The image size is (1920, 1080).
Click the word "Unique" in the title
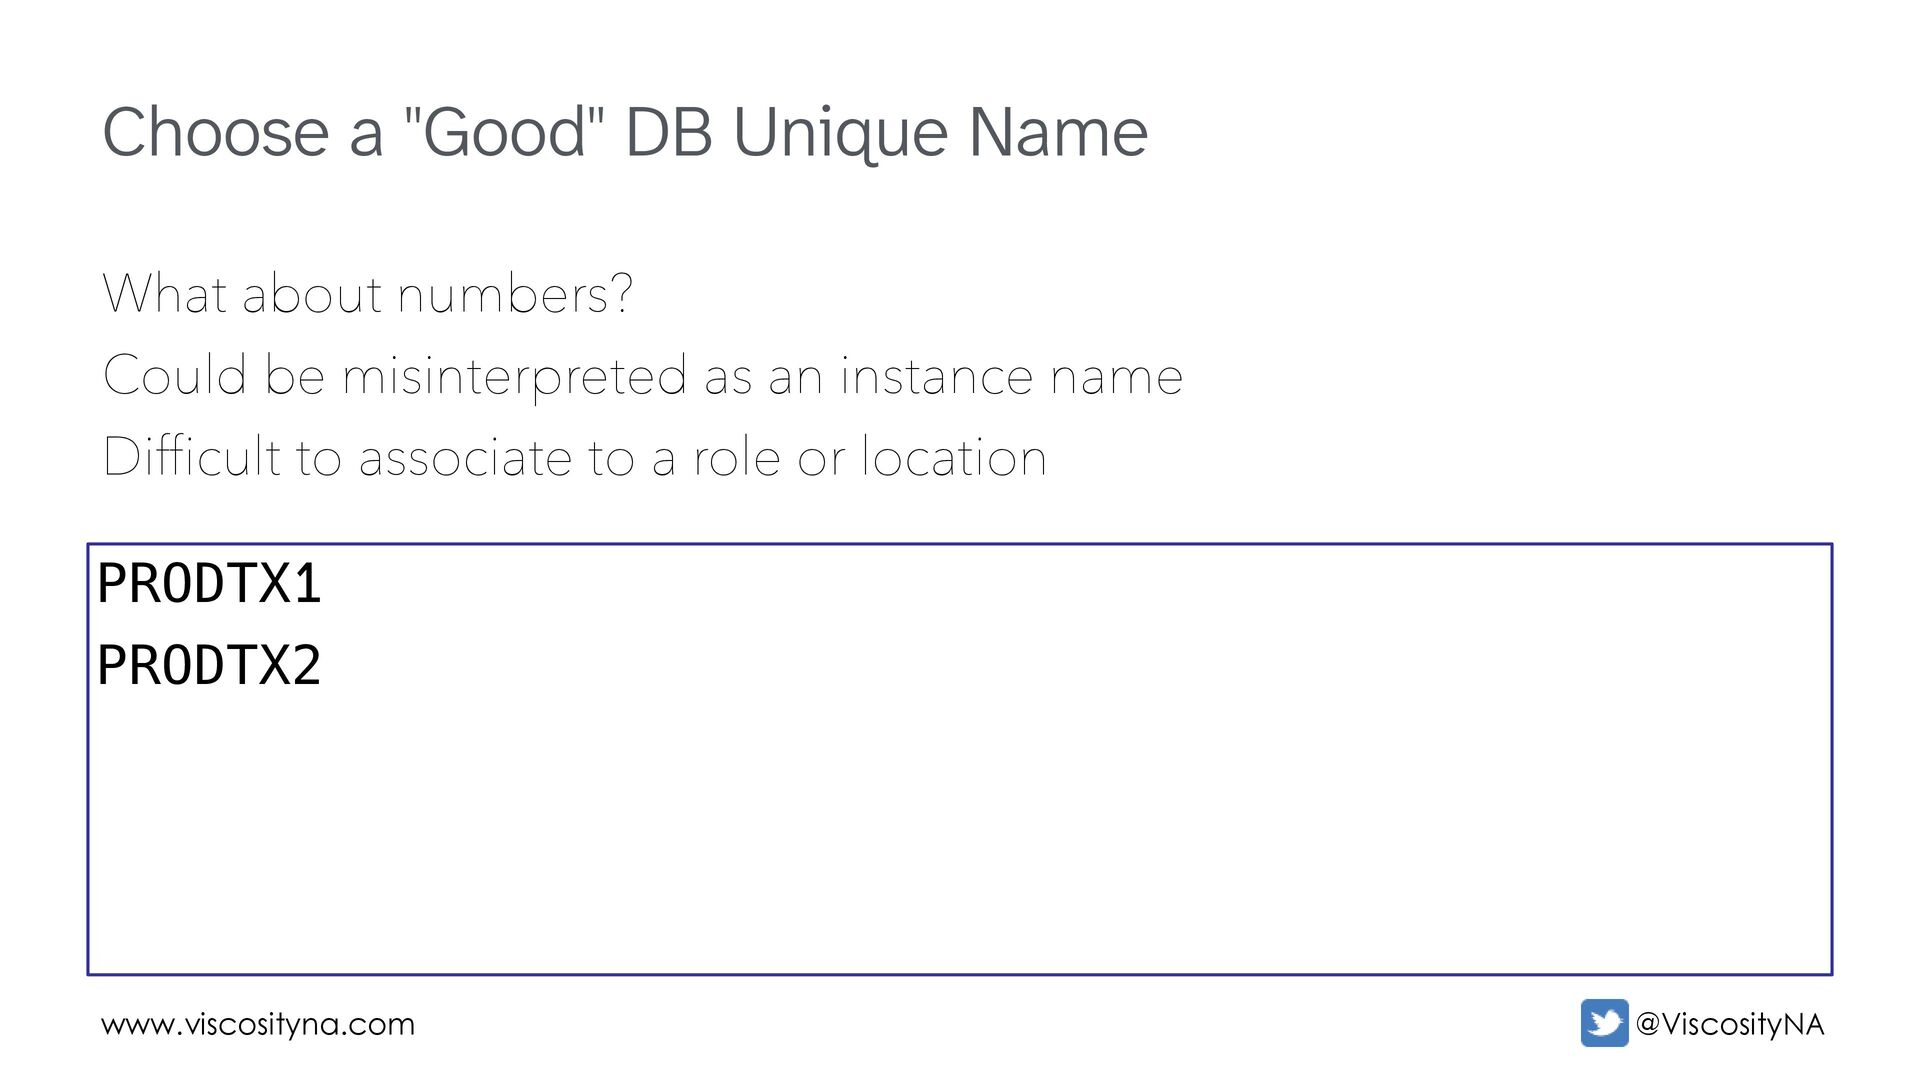(840, 134)
